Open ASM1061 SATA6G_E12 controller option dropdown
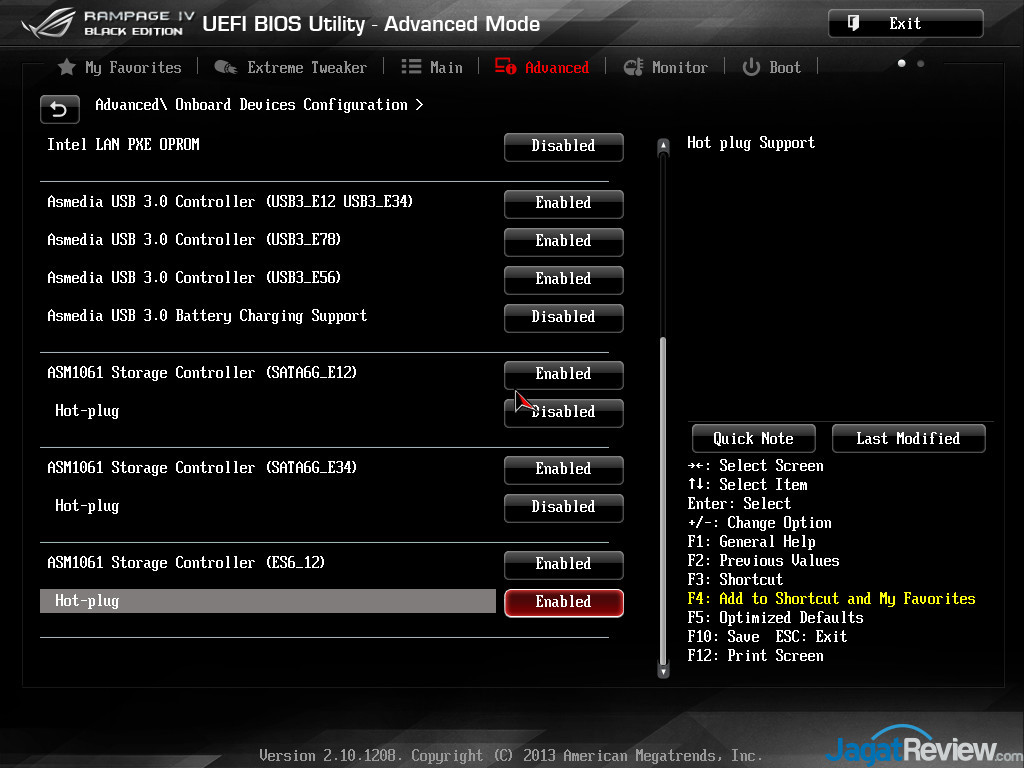Screen dimensions: 1024x768 [563, 374]
